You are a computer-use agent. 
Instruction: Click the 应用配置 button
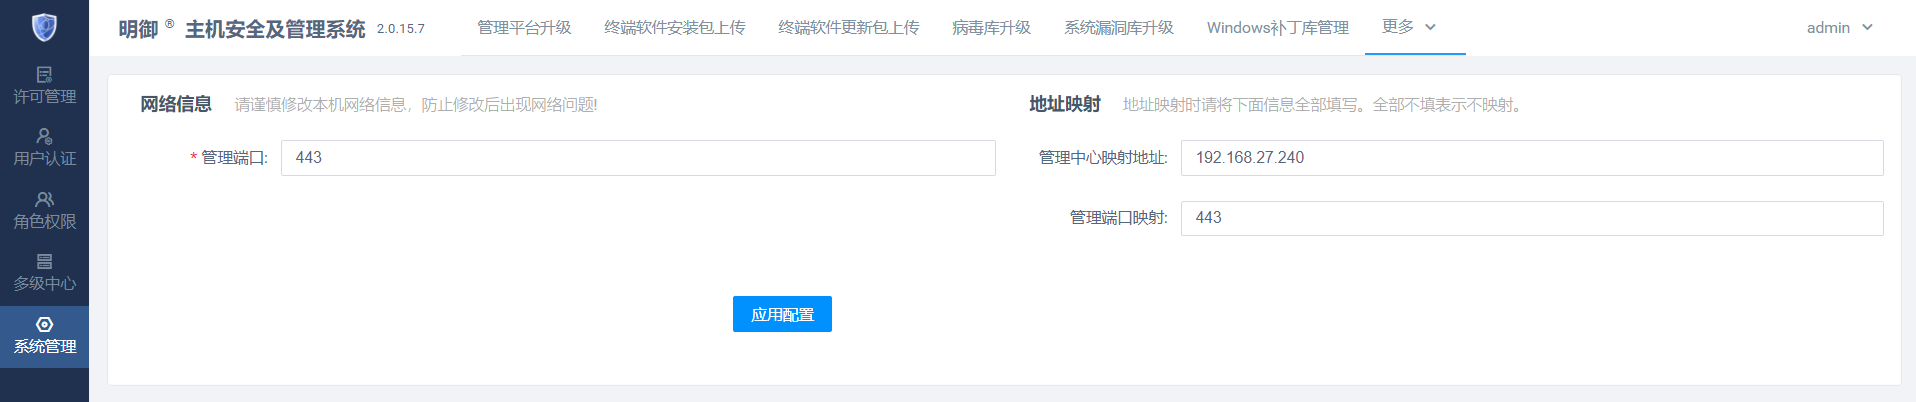pyautogui.click(x=782, y=314)
